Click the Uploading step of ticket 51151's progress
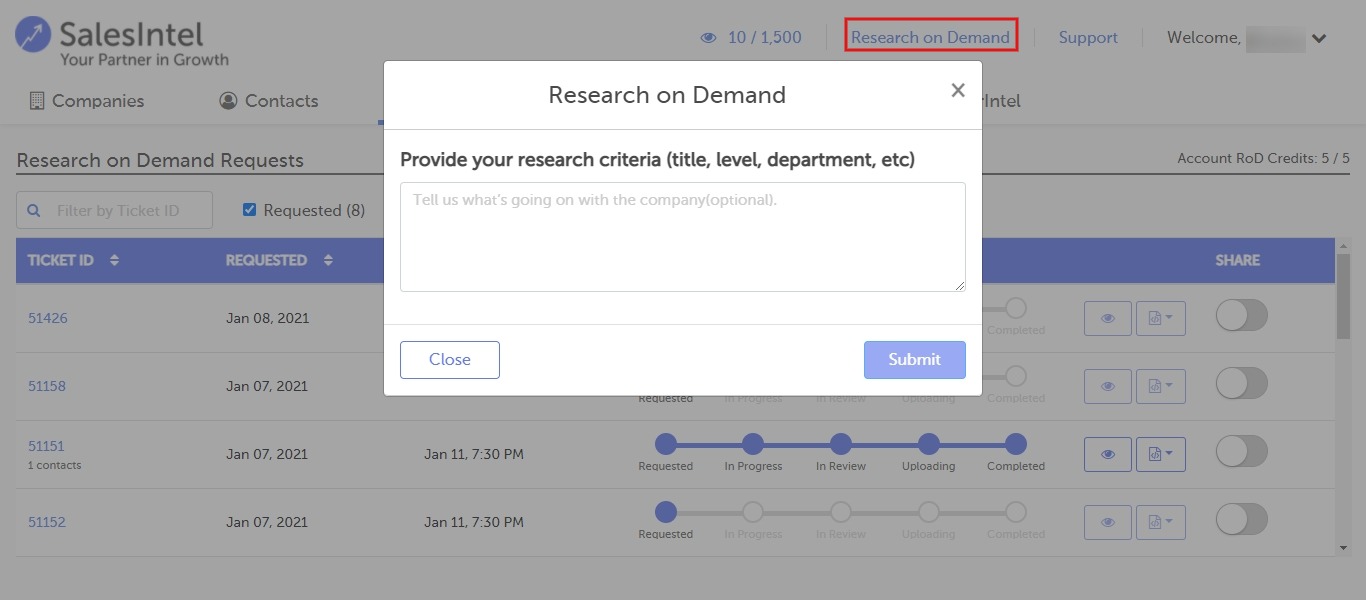Image resolution: width=1366 pixels, height=600 pixels. pyautogui.click(x=929, y=444)
